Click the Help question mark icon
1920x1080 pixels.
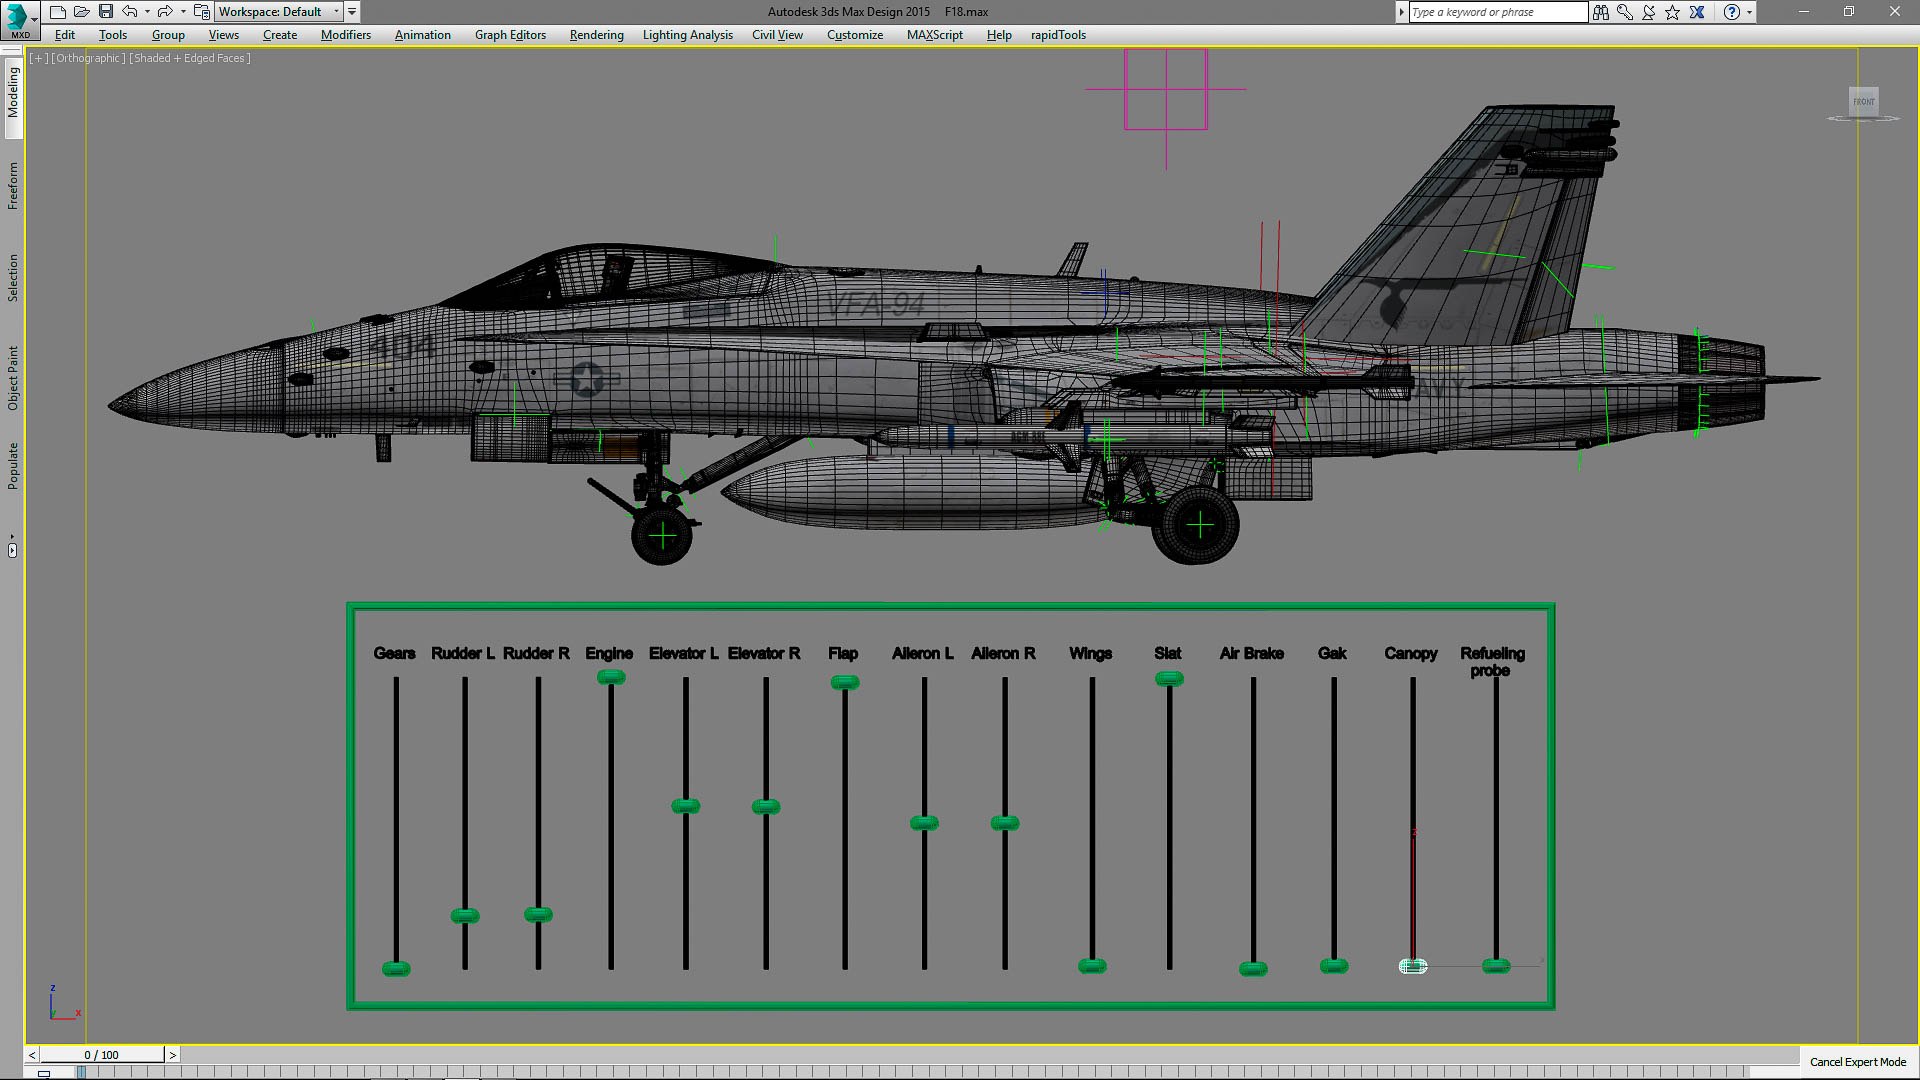1732,12
